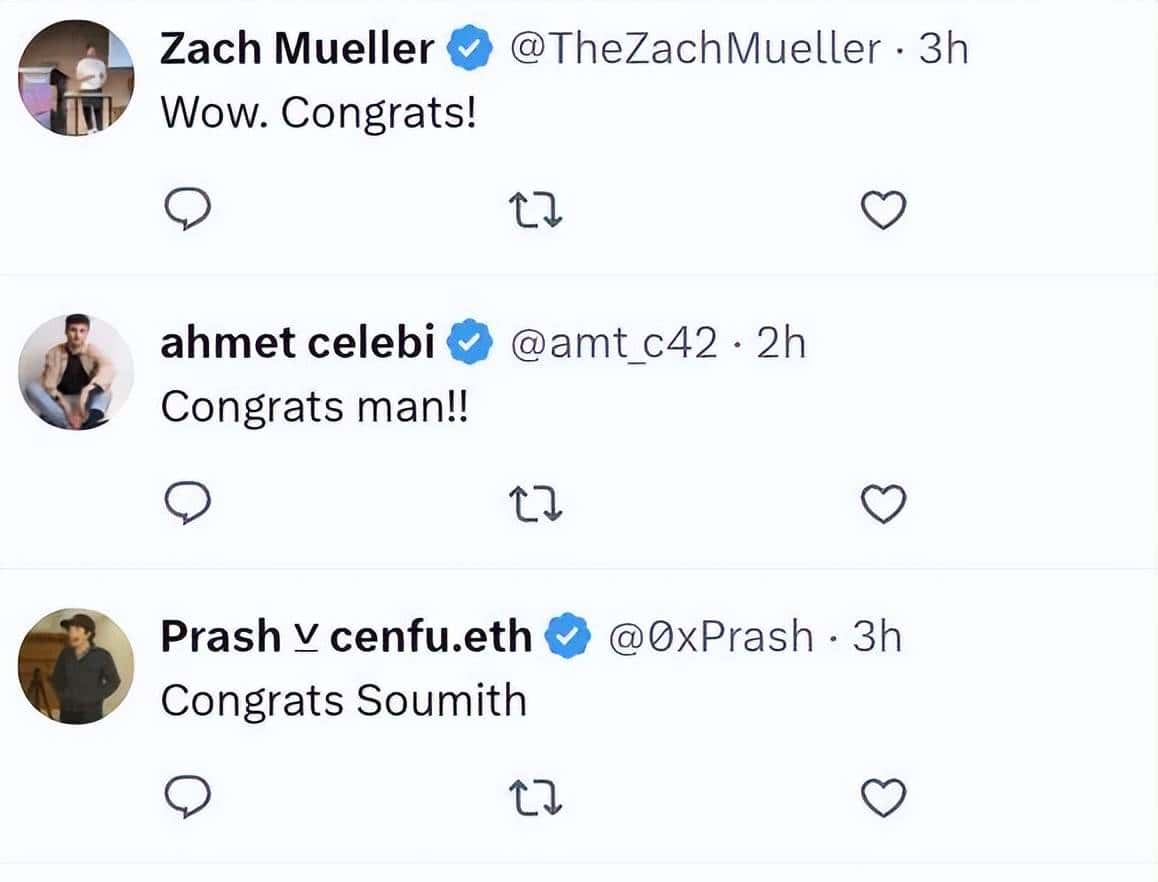The image size is (1158, 882).
Task: Click the @0xPrash handle
Action: pos(711,636)
